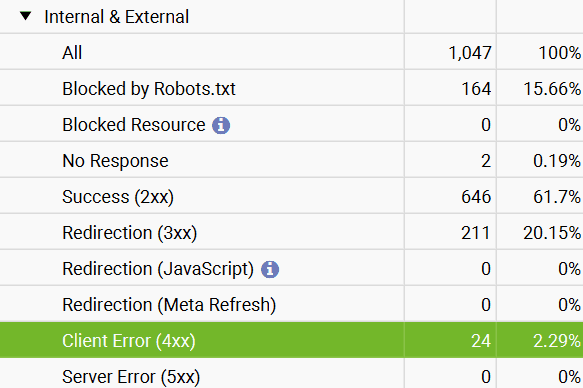Click the 61.7% percentage for Success
The width and height of the screenshot is (583, 388).
coord(557,197)
